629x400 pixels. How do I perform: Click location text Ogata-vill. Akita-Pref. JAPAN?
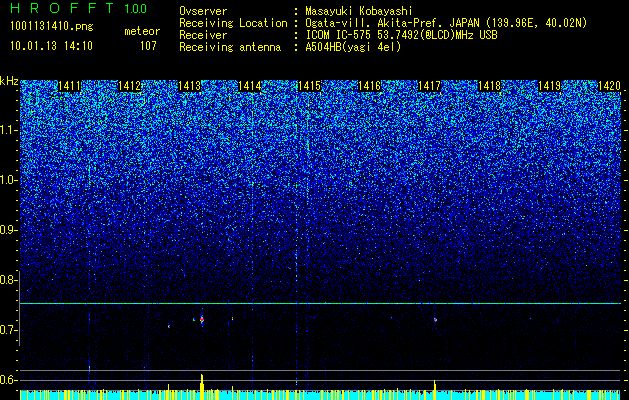pos(392,23)
